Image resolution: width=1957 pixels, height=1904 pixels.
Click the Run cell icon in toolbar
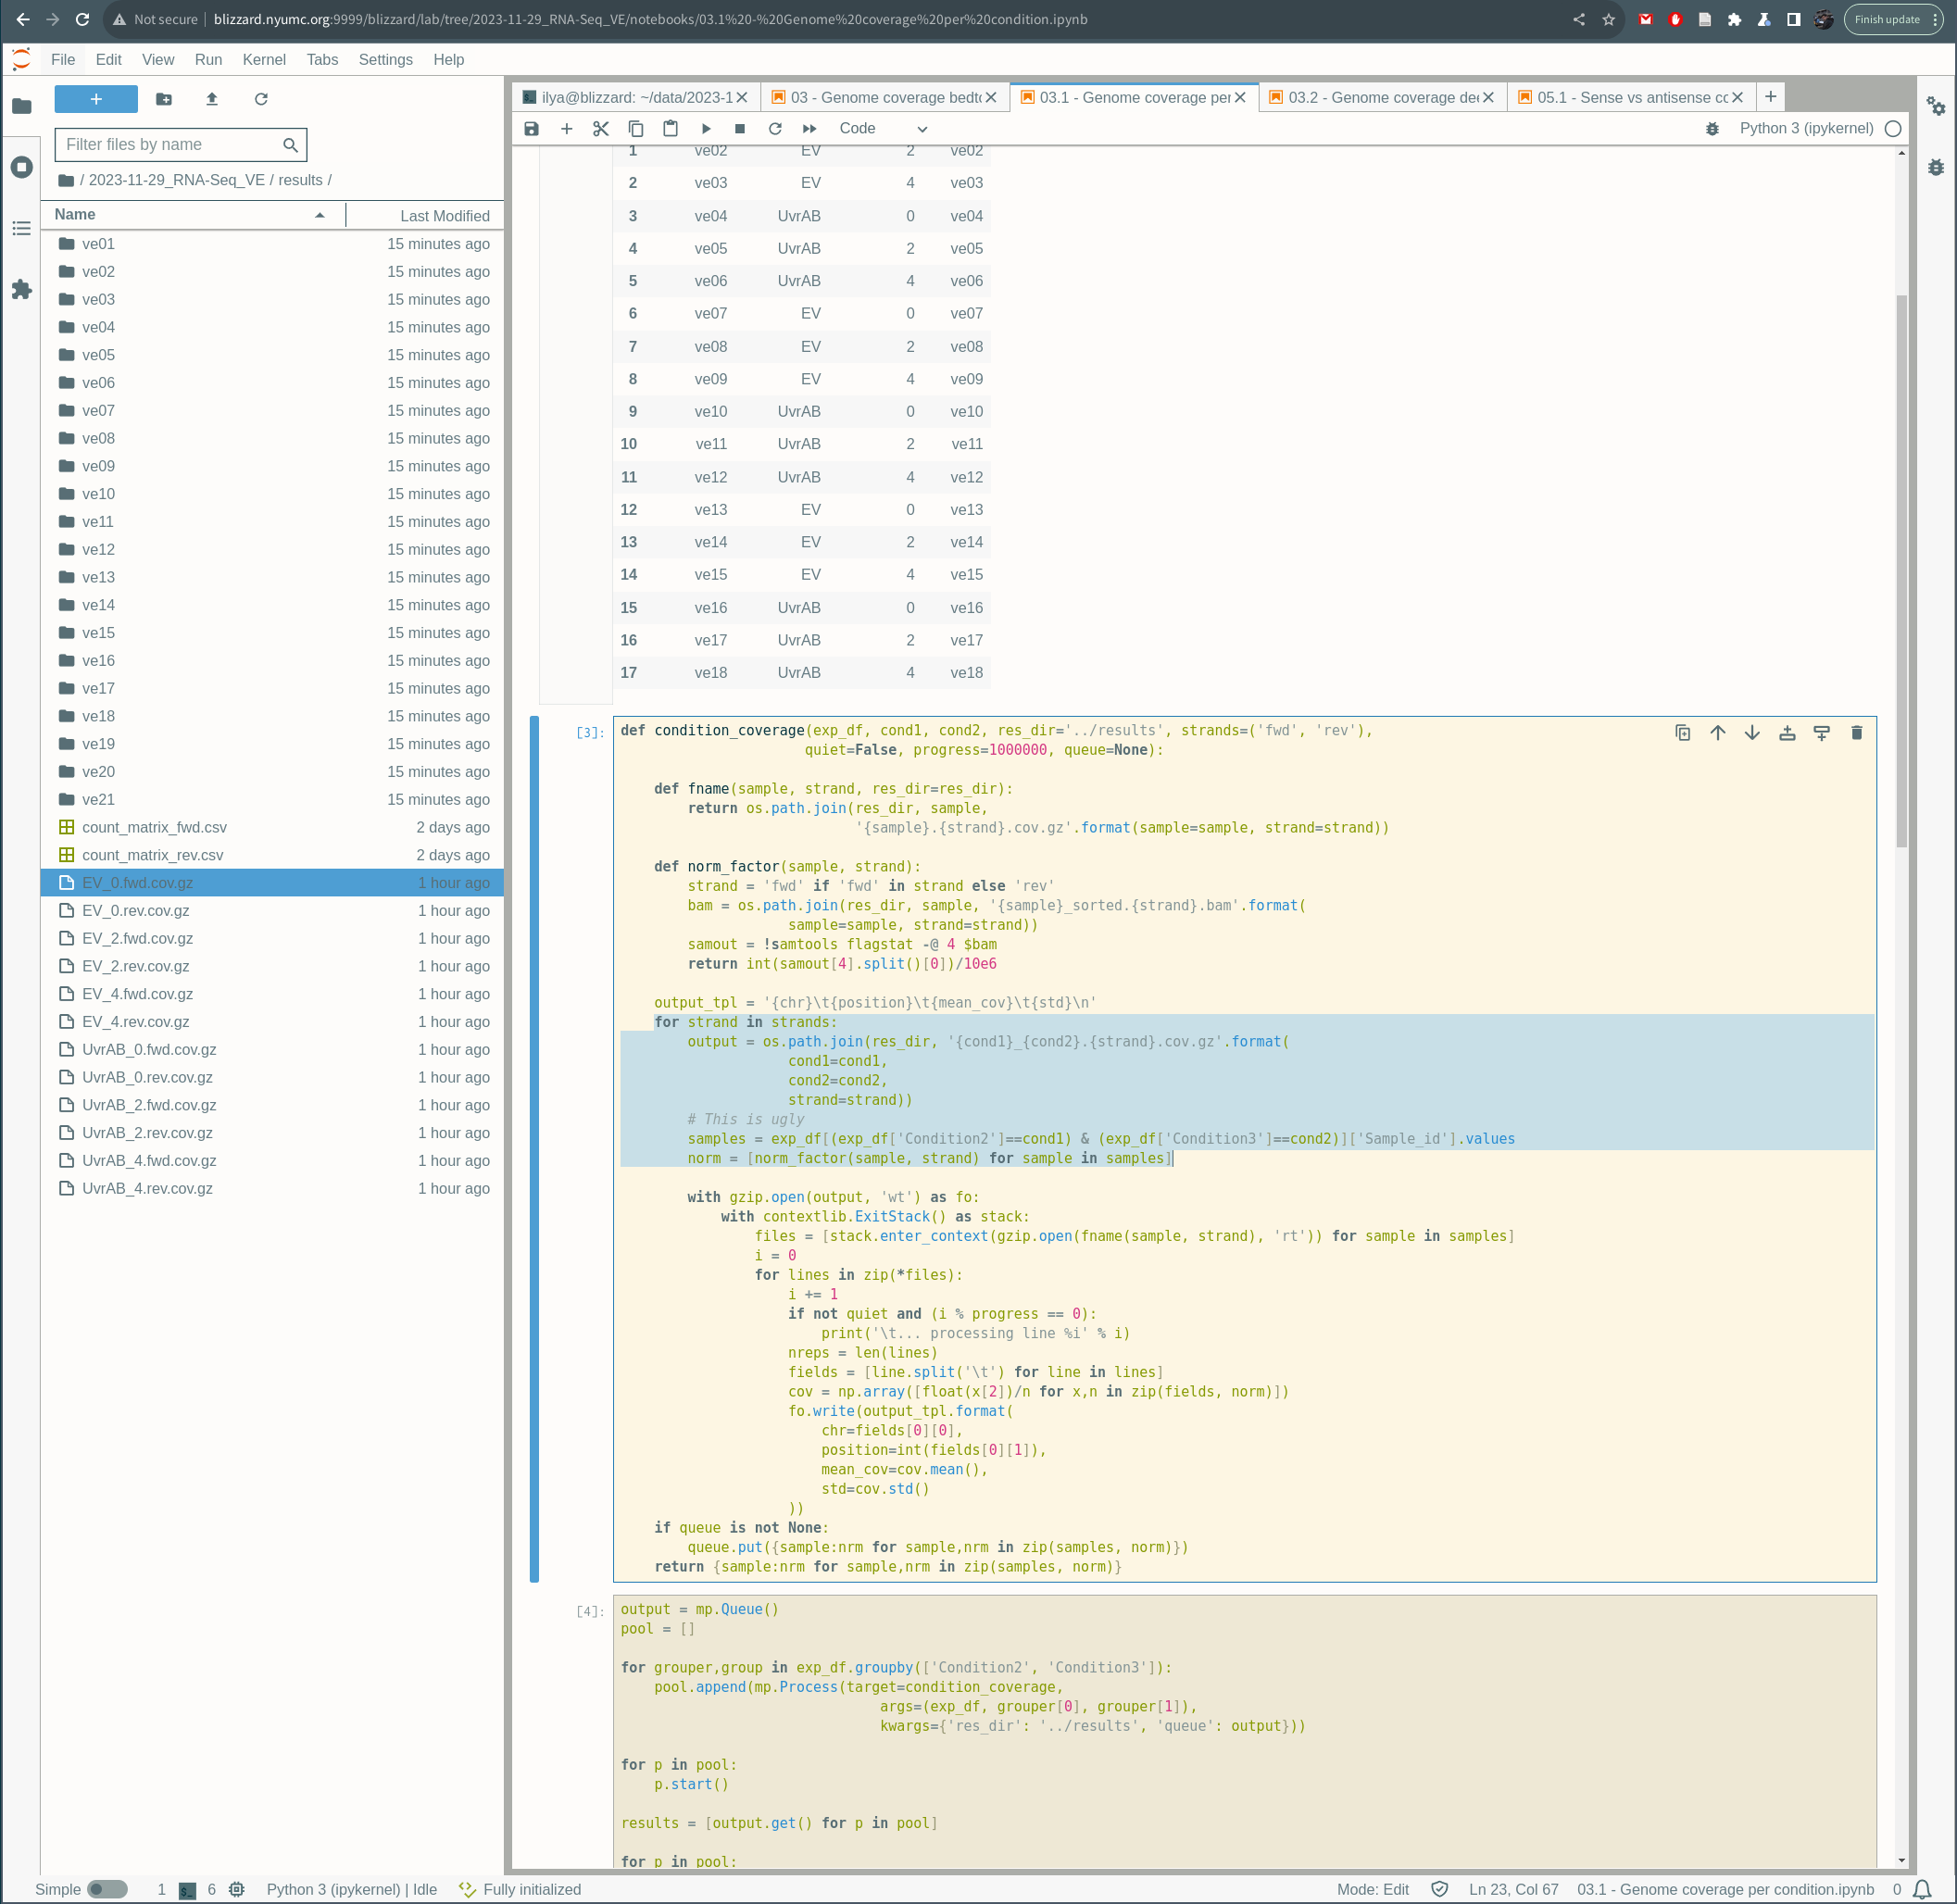click(708, 128)
